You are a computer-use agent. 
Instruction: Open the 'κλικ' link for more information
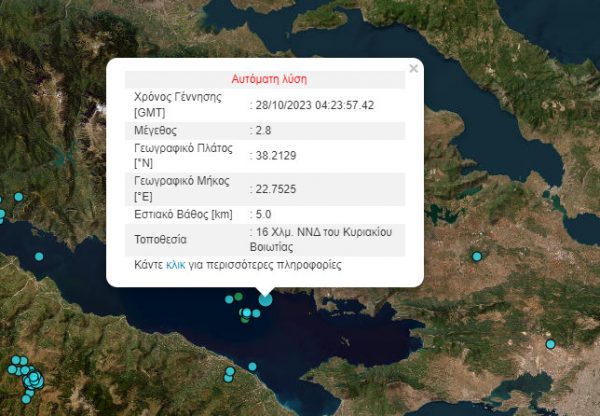(x=175, y=266)
